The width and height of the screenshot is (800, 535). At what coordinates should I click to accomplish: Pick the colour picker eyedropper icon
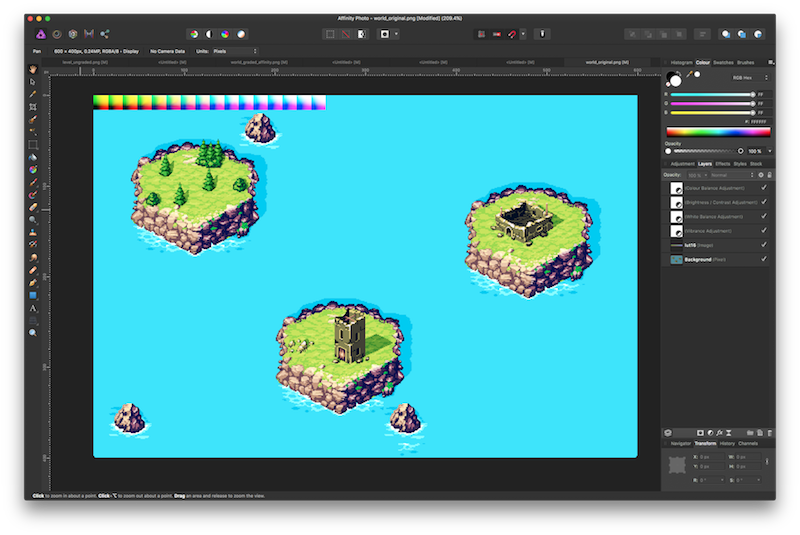(x=687, y=74)
